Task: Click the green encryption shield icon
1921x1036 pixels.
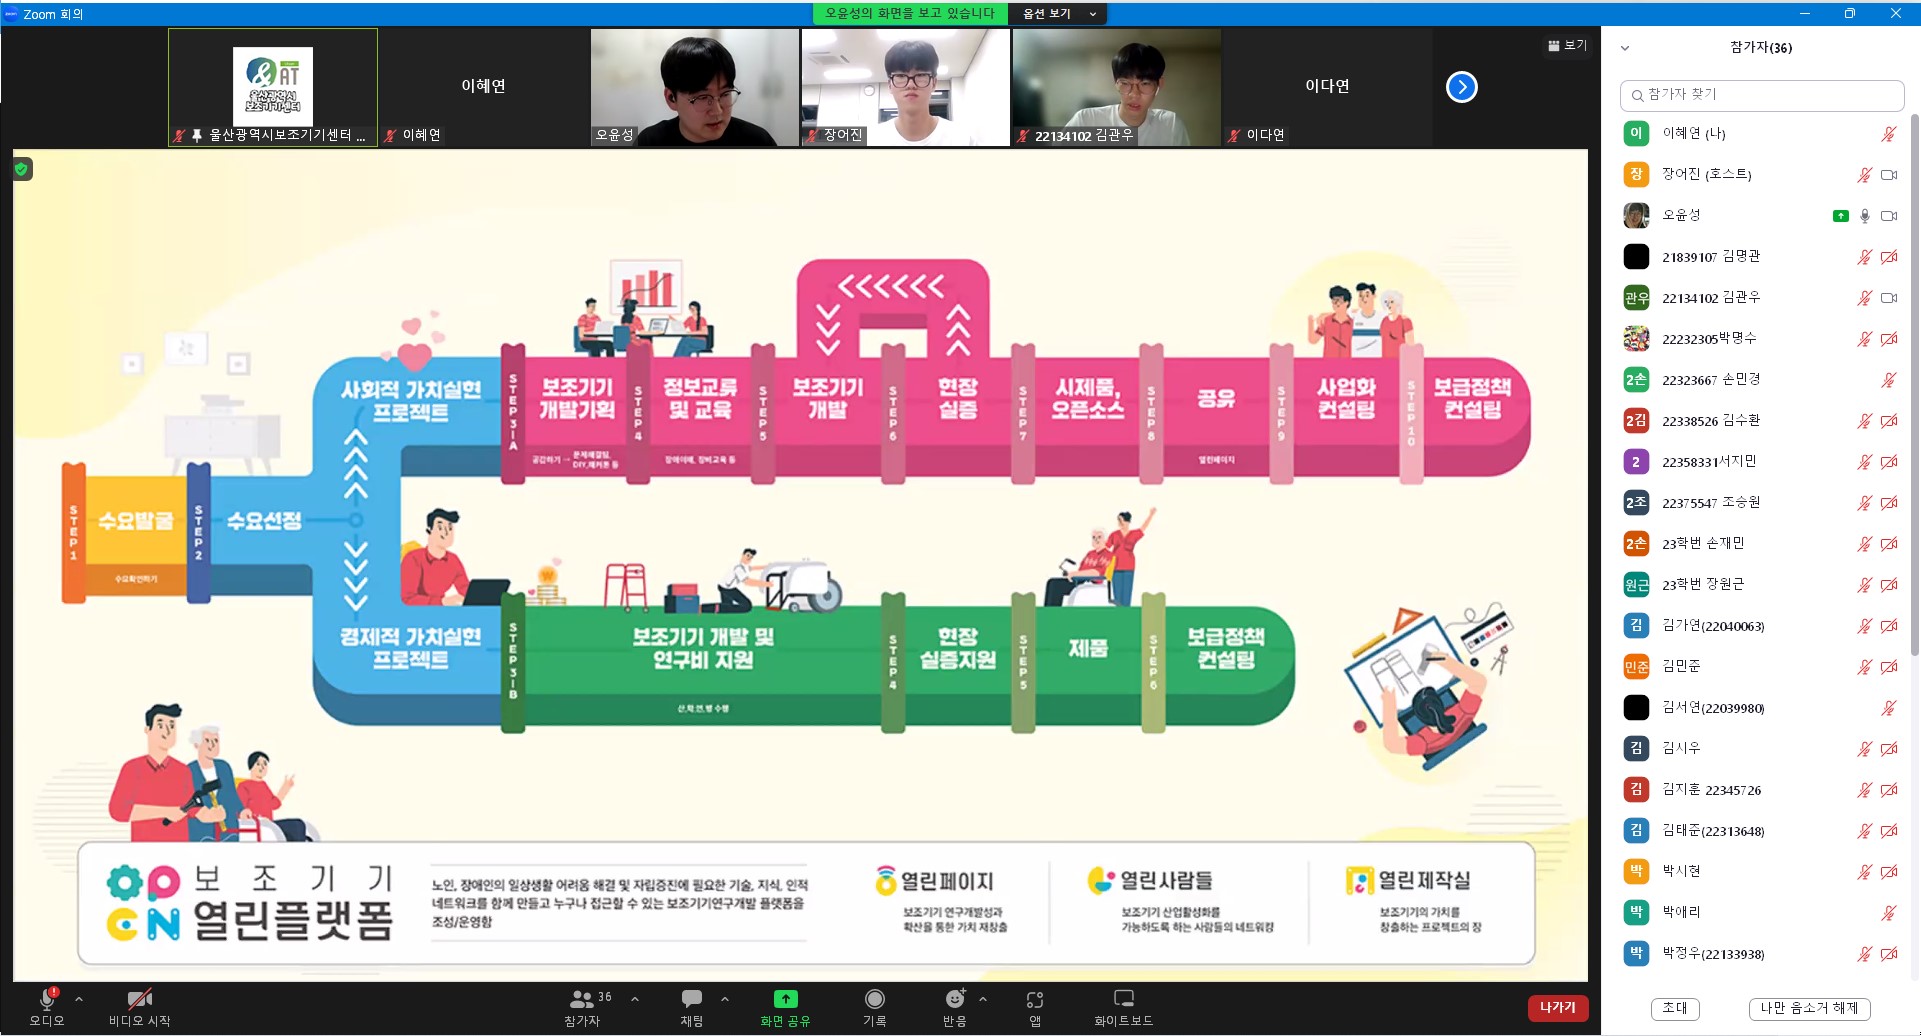Action: pyautogui.click(x=22, y=170)
